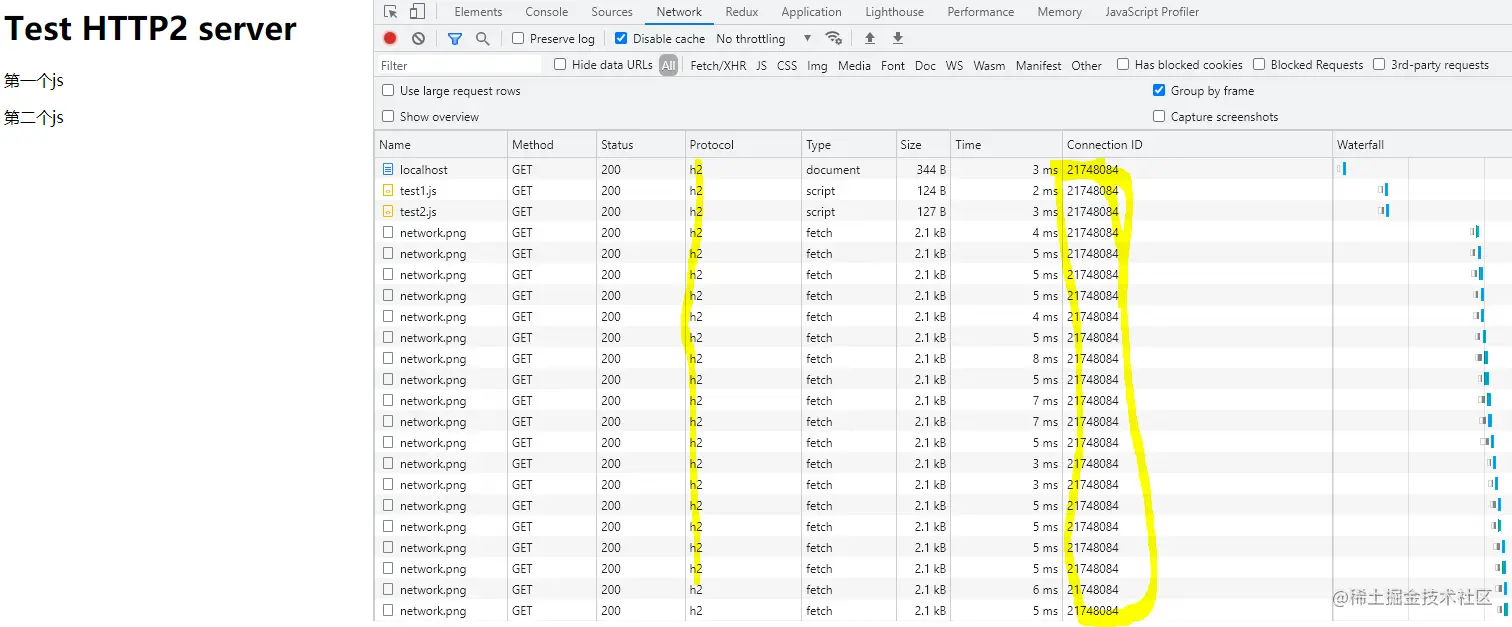The width and height of the screenshot is (1512, 627).
Task: Check the Blocked Requests checkbox
Action: 1259,64
